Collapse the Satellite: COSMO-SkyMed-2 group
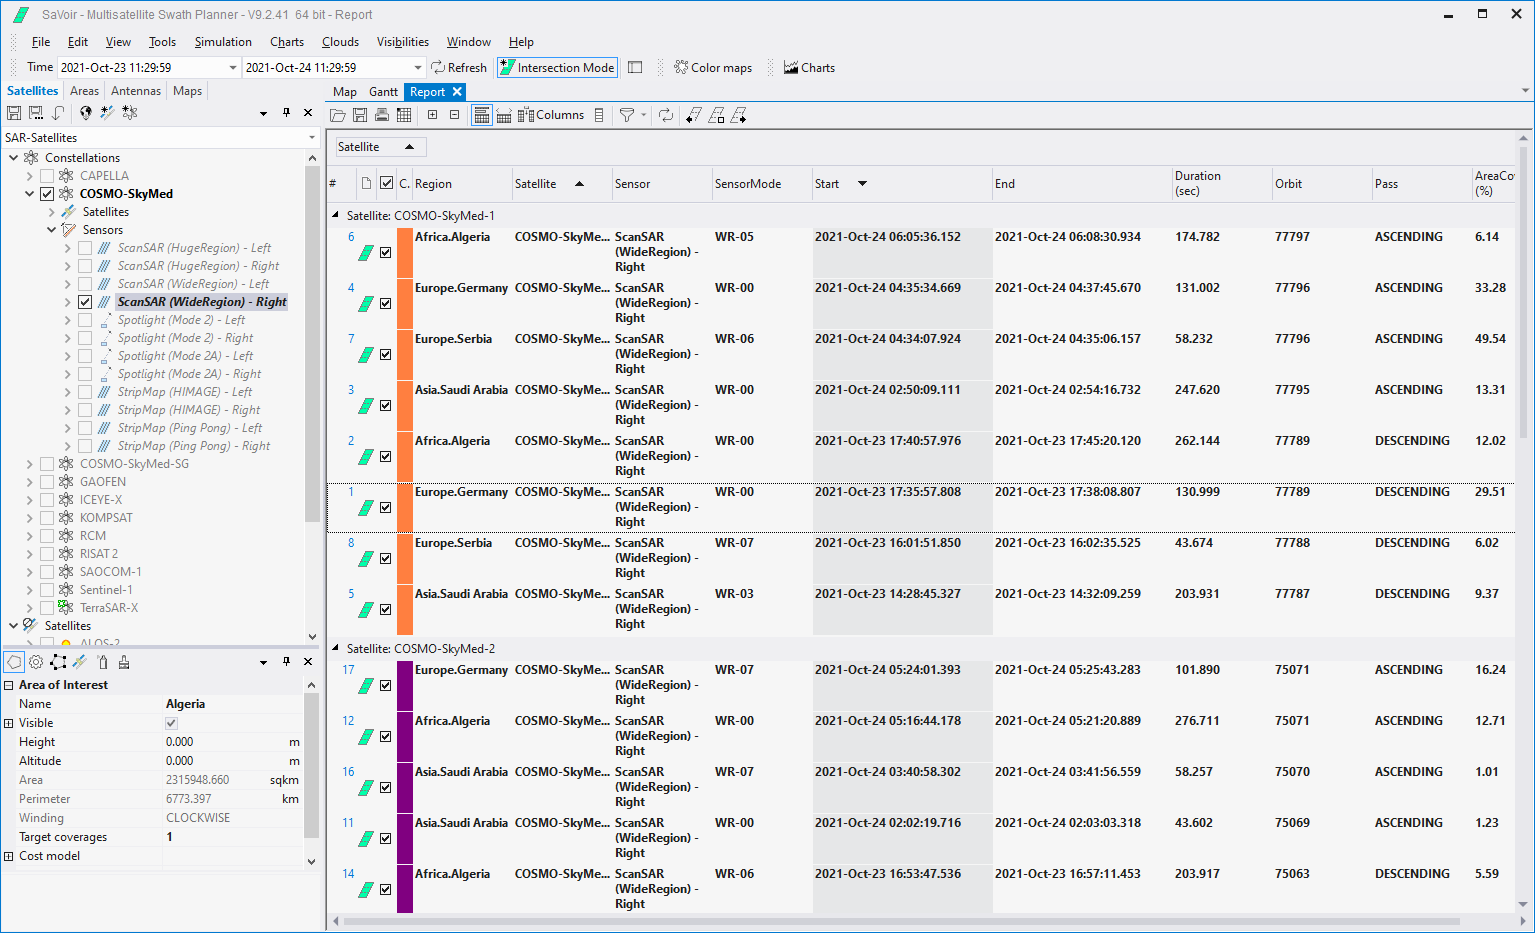 (x=336, y=649)
